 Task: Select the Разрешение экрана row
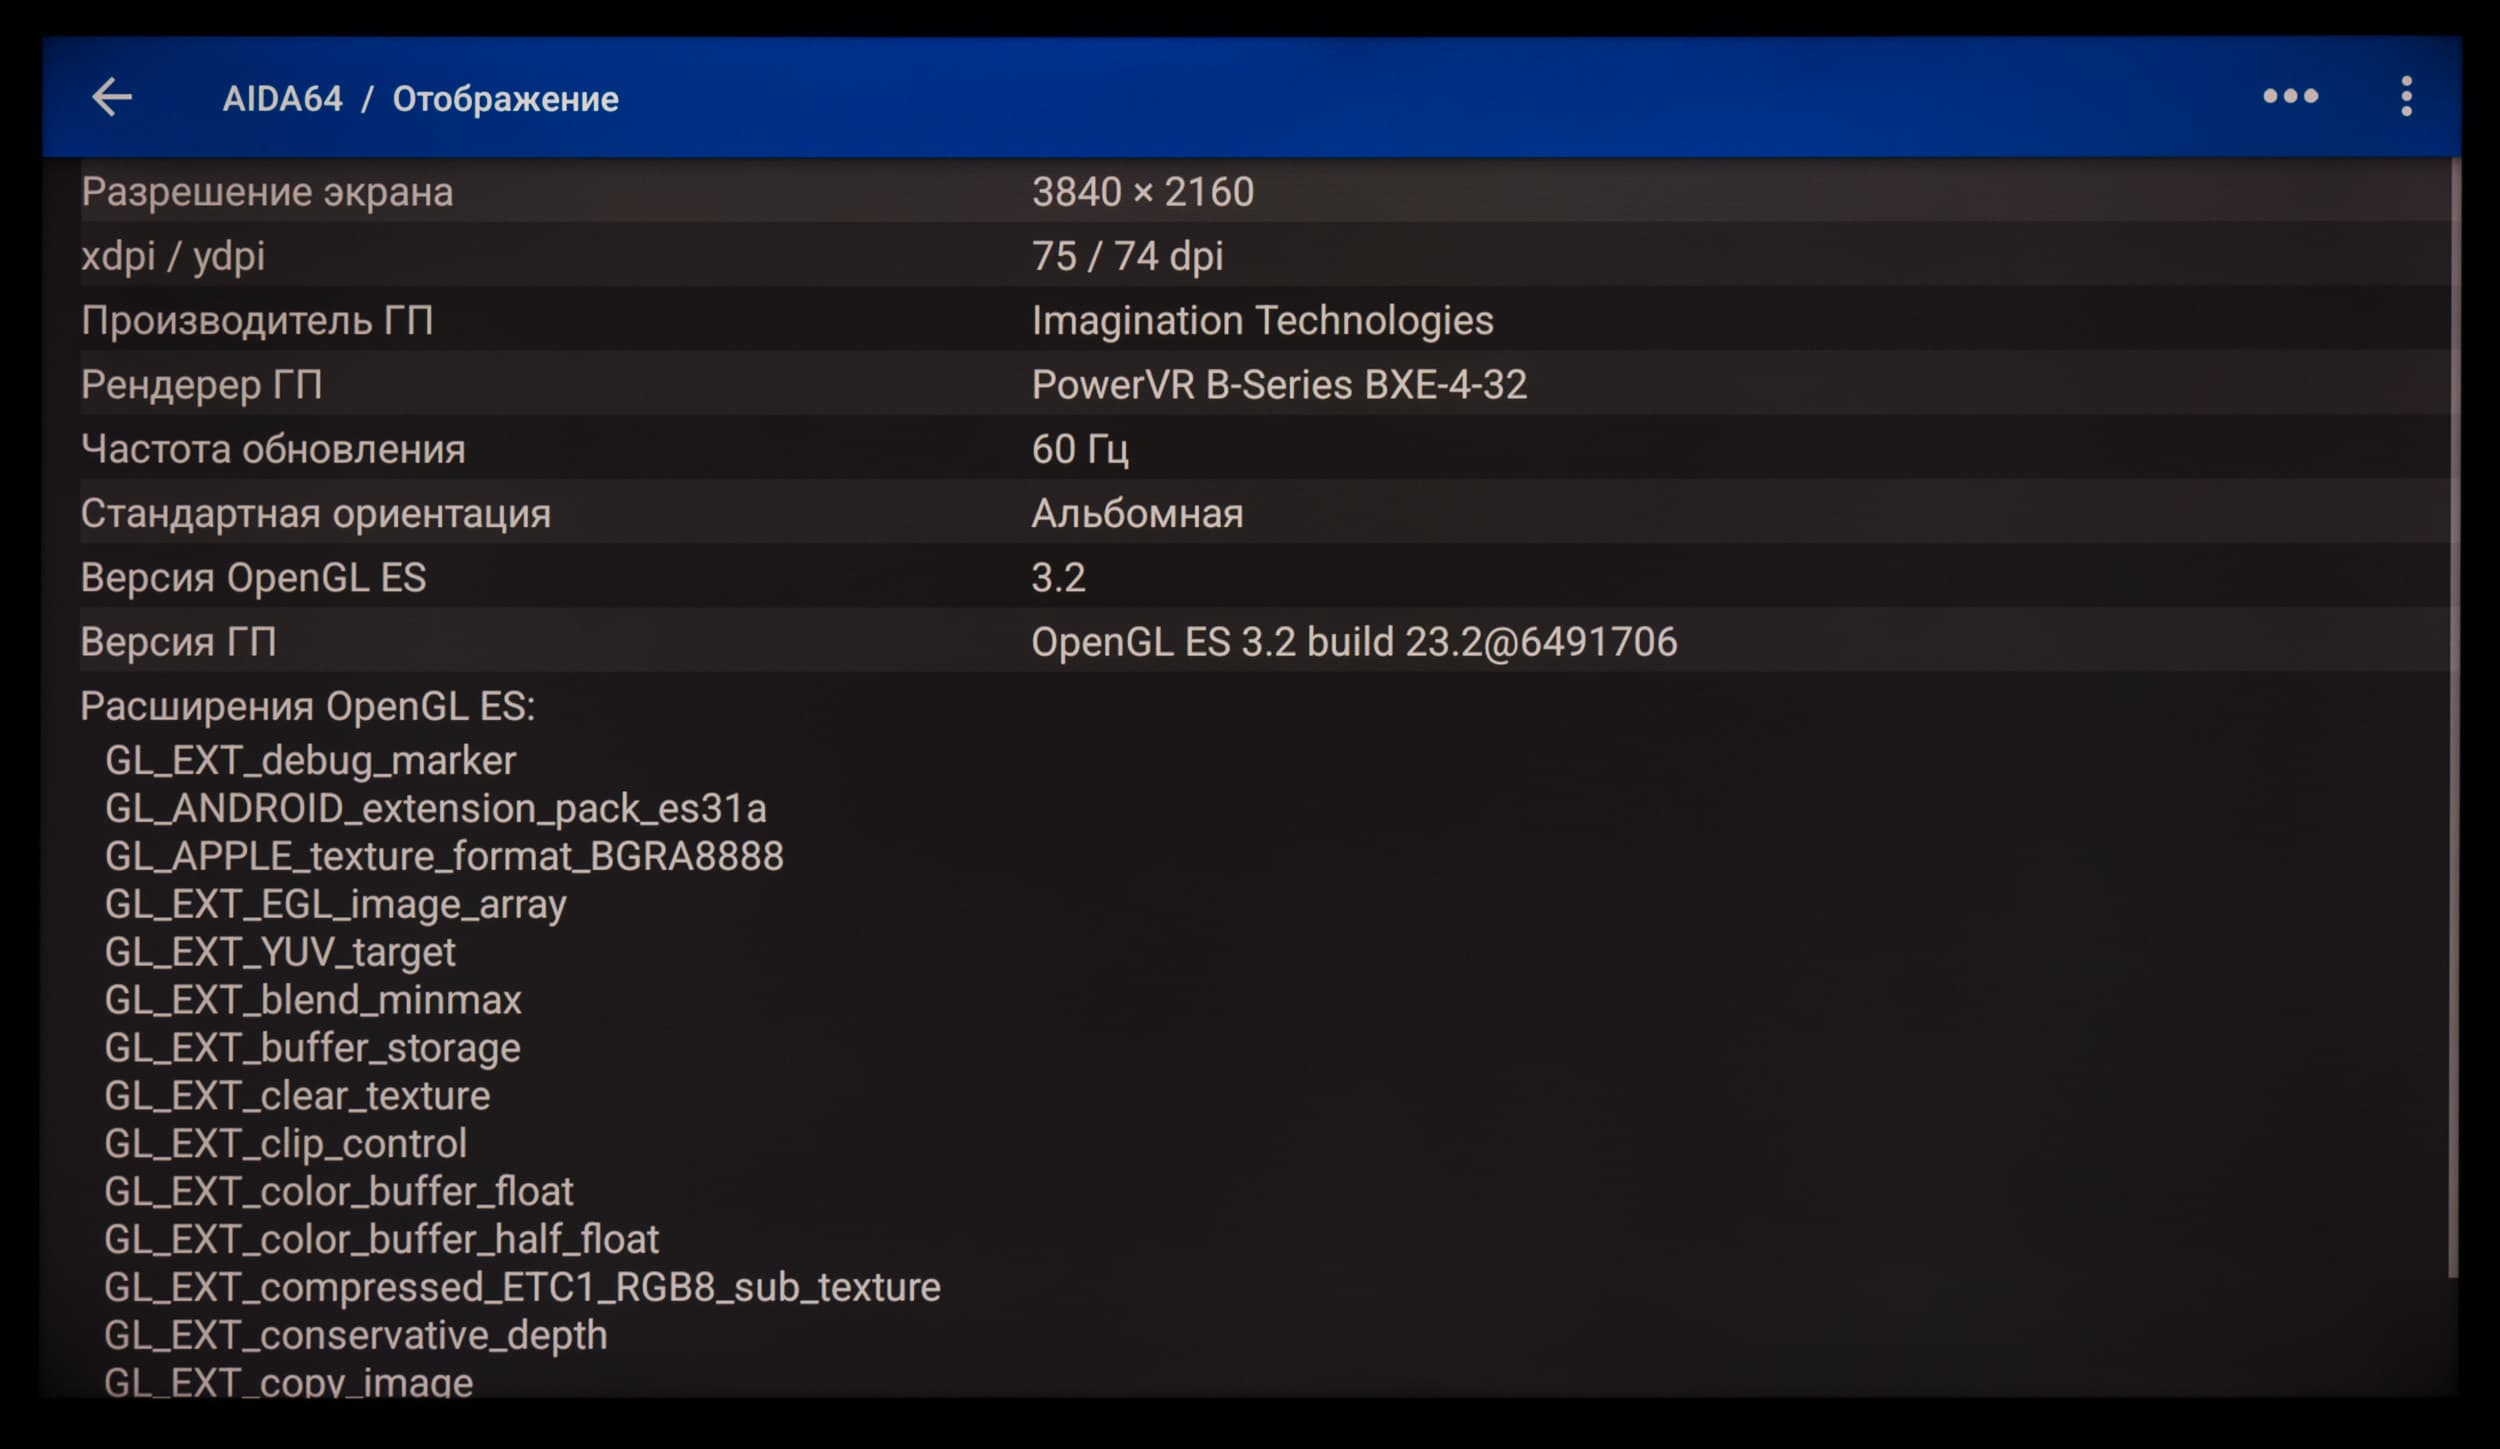tap(267, 192)
